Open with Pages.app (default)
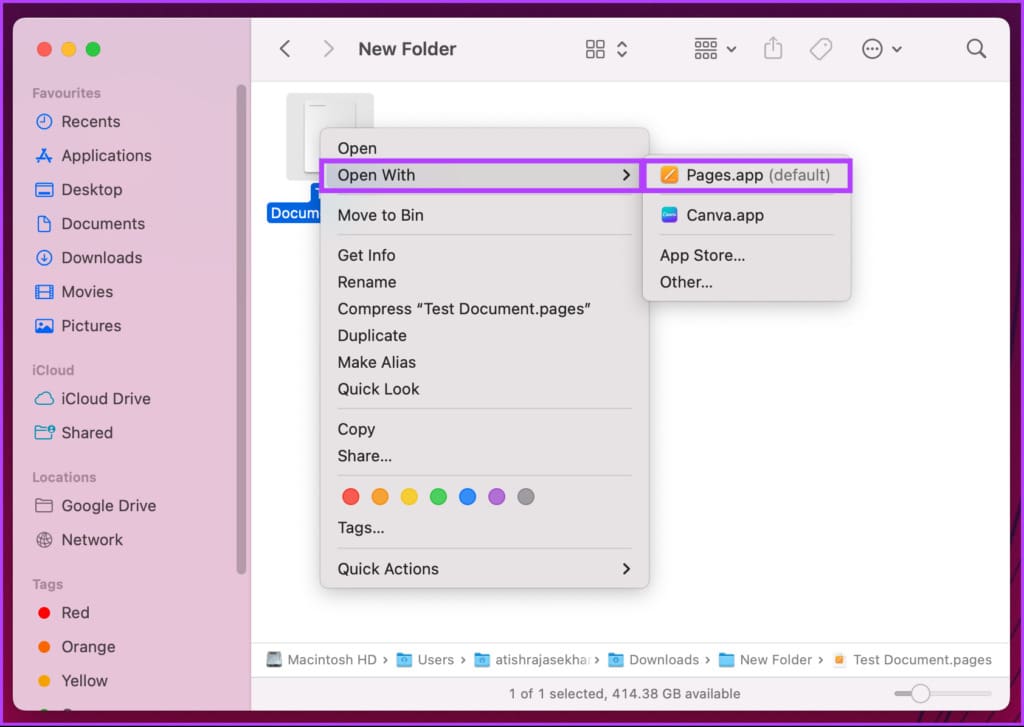Screen dimensions: 1024x727 click(746, 175)
